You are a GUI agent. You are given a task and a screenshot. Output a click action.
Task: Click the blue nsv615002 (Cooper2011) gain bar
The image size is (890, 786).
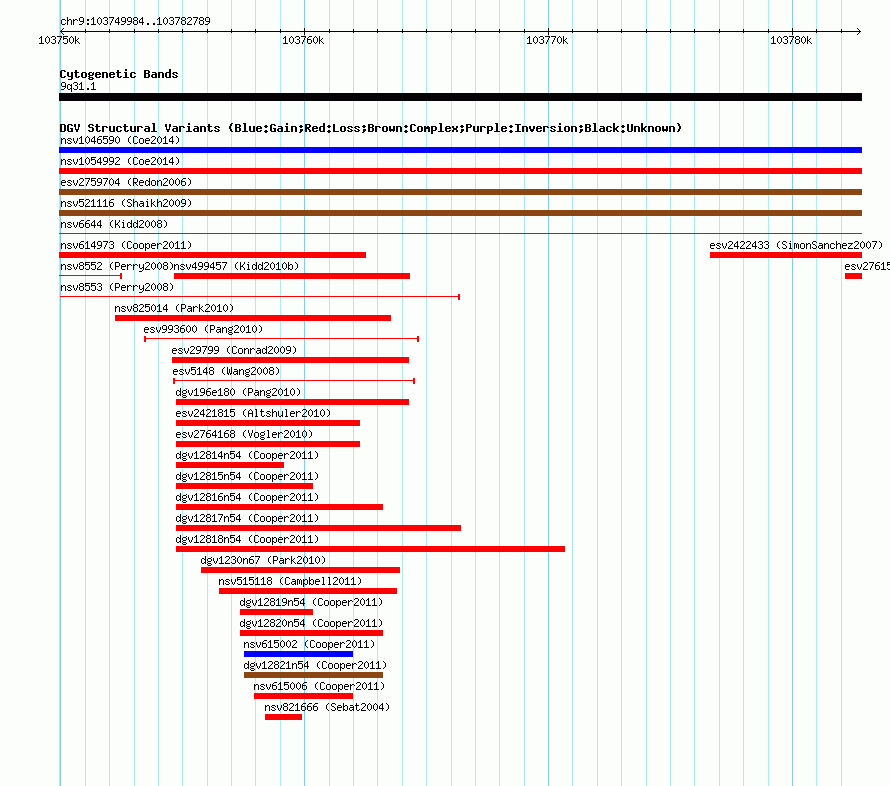pyautogui.click(x=298, y=654)
